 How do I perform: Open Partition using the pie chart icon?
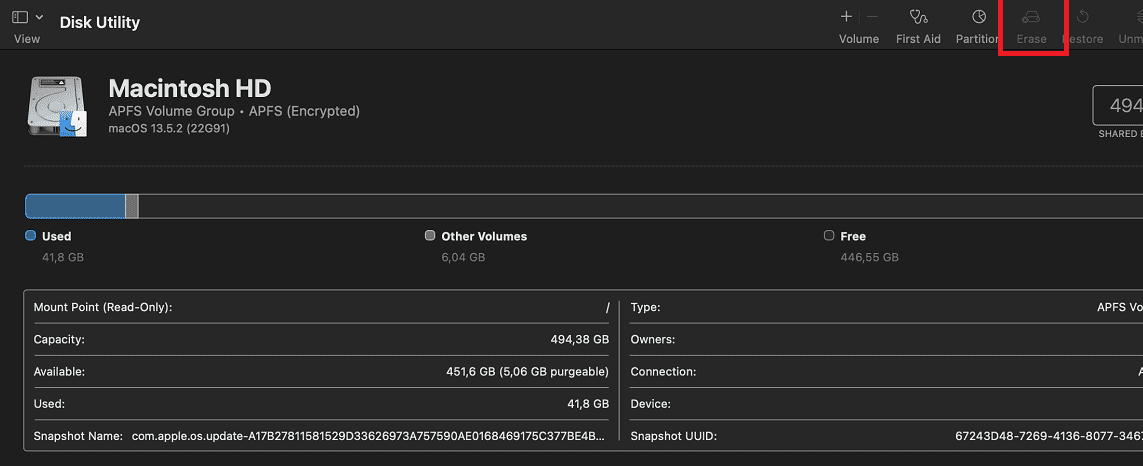point(979,17)
